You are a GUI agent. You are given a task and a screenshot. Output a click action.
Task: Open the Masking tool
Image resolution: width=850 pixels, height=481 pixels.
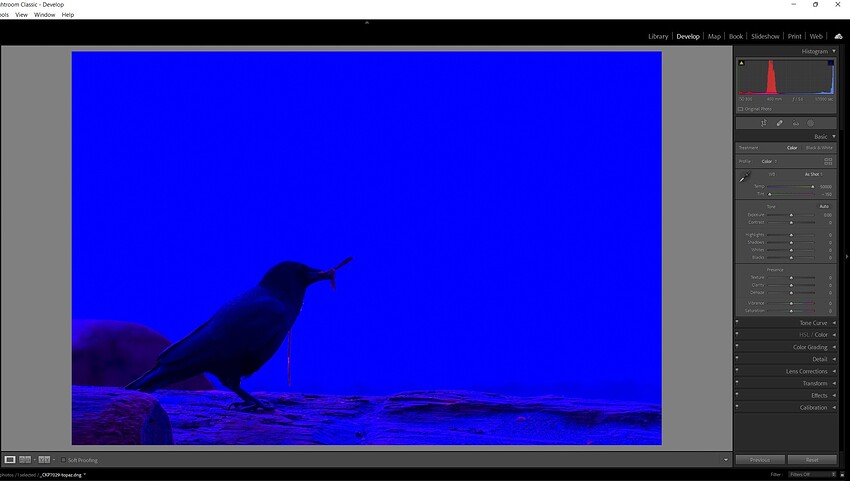coord(811,124)
